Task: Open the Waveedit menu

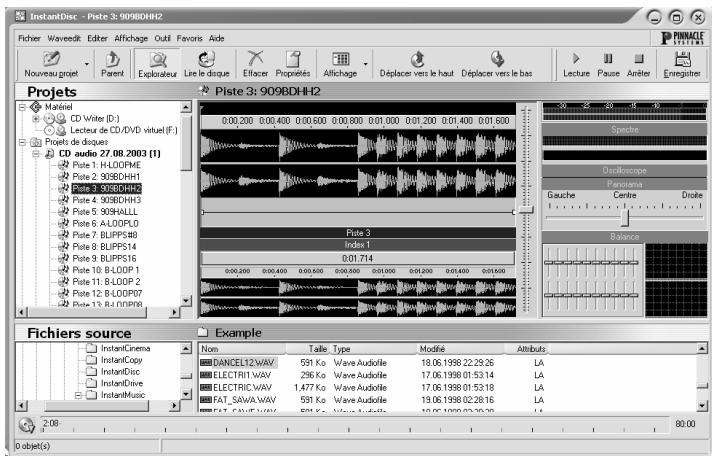Action: [64, 39]
